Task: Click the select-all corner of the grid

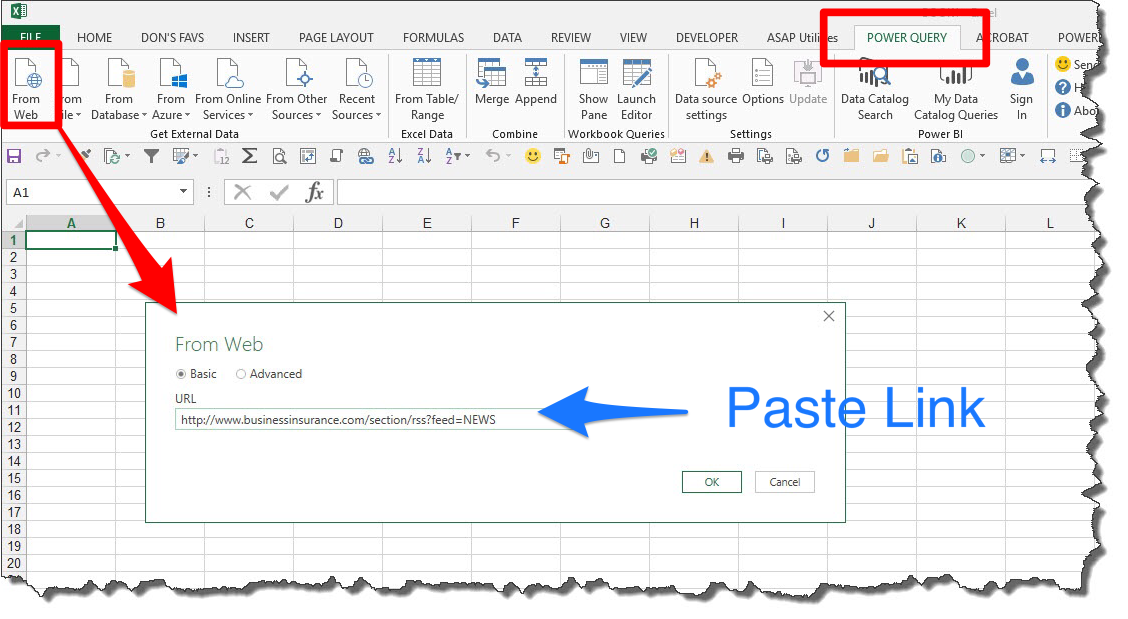Action: coord(14,223)
